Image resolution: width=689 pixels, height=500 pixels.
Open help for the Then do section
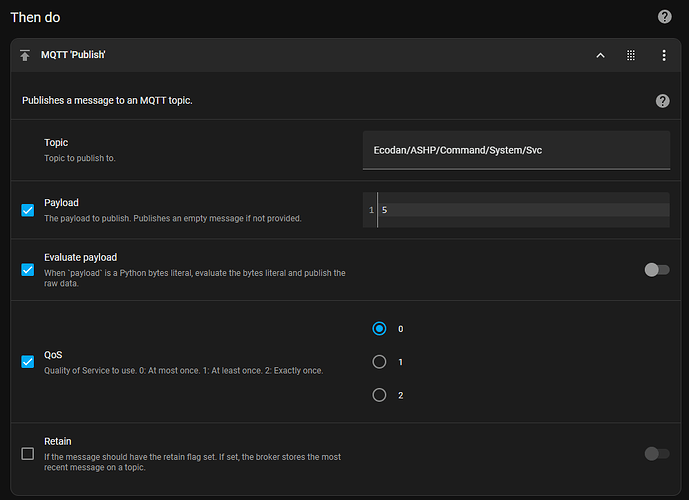tap(664, 17)
